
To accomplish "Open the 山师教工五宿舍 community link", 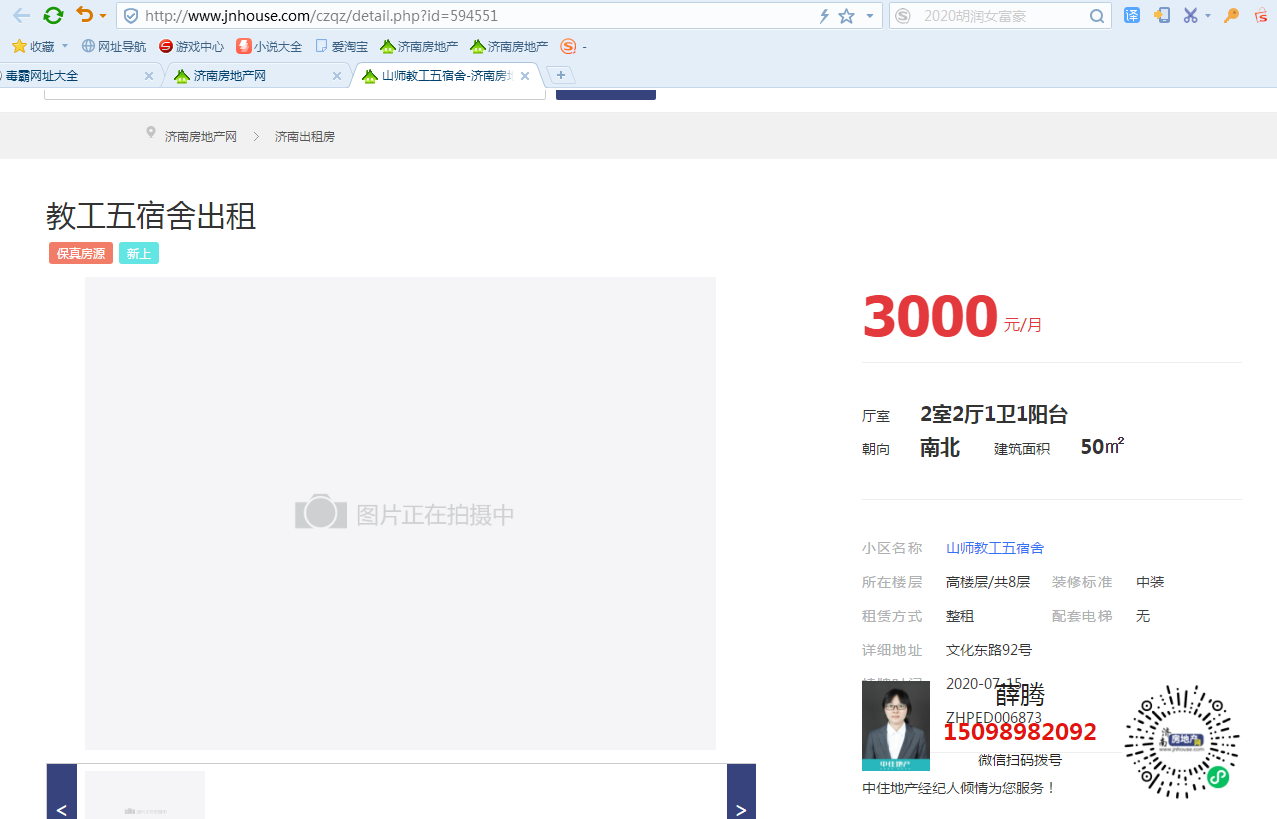I will [995, 548].
